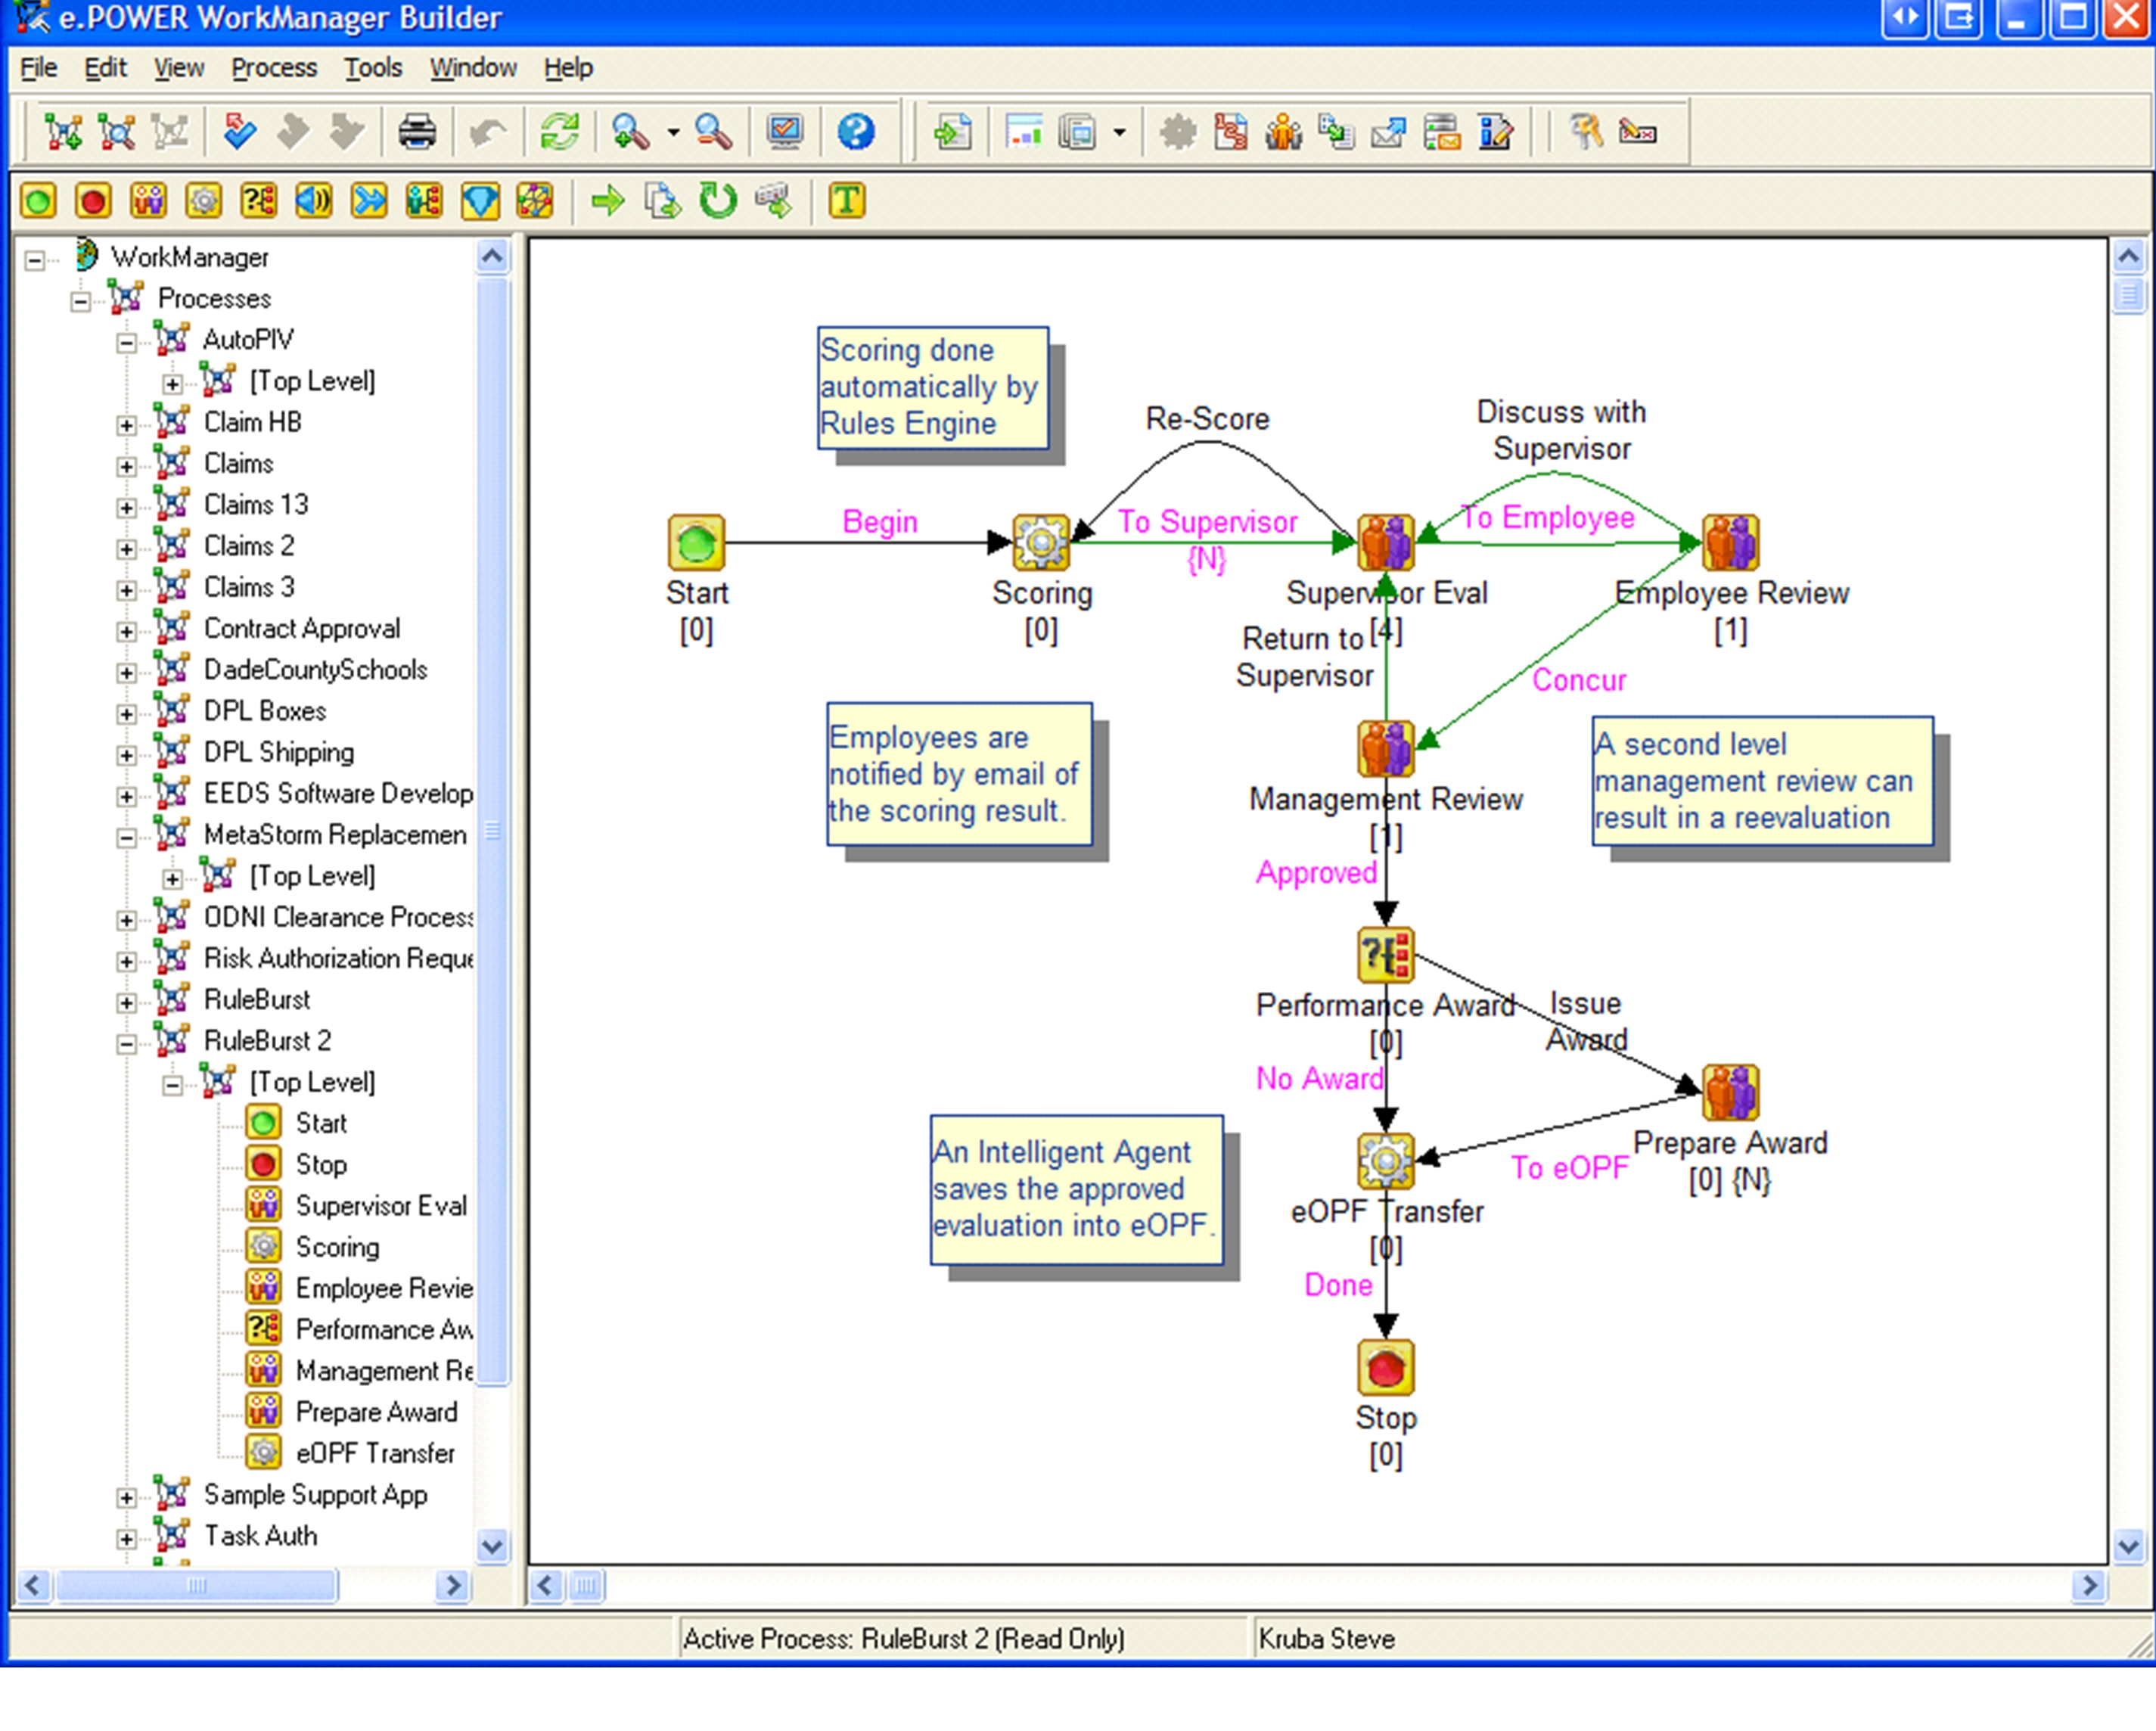Click the canvas vertical scrollbar down arrow

coord(2128,1546)
